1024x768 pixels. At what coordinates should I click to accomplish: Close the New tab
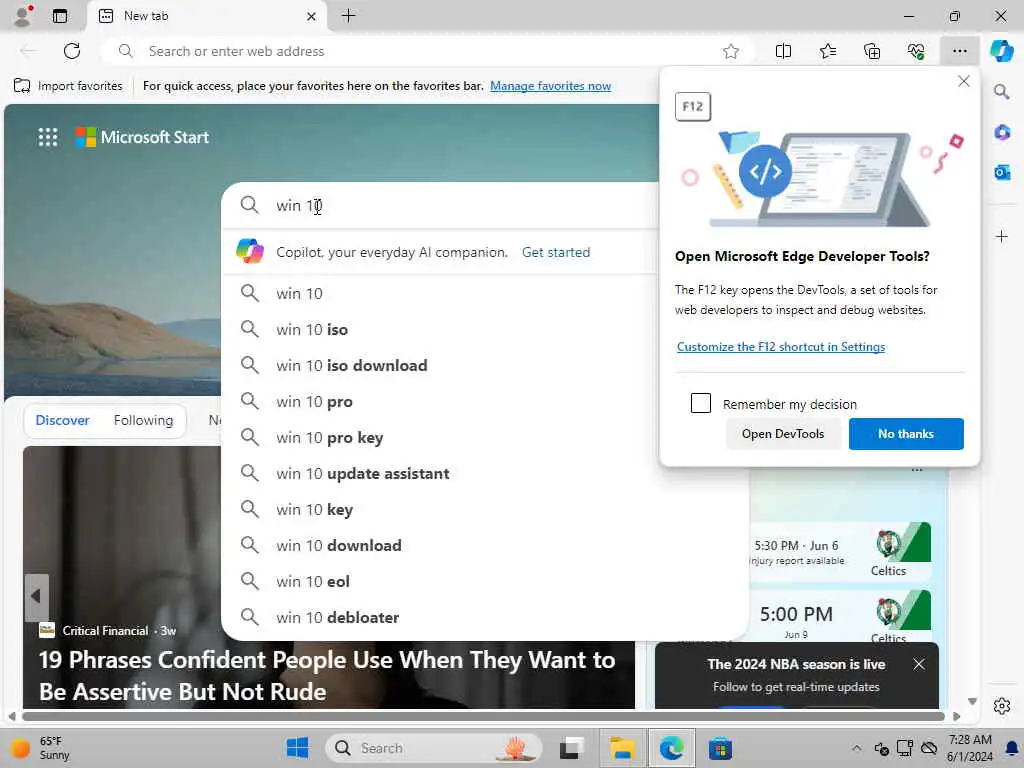(312, 16)
